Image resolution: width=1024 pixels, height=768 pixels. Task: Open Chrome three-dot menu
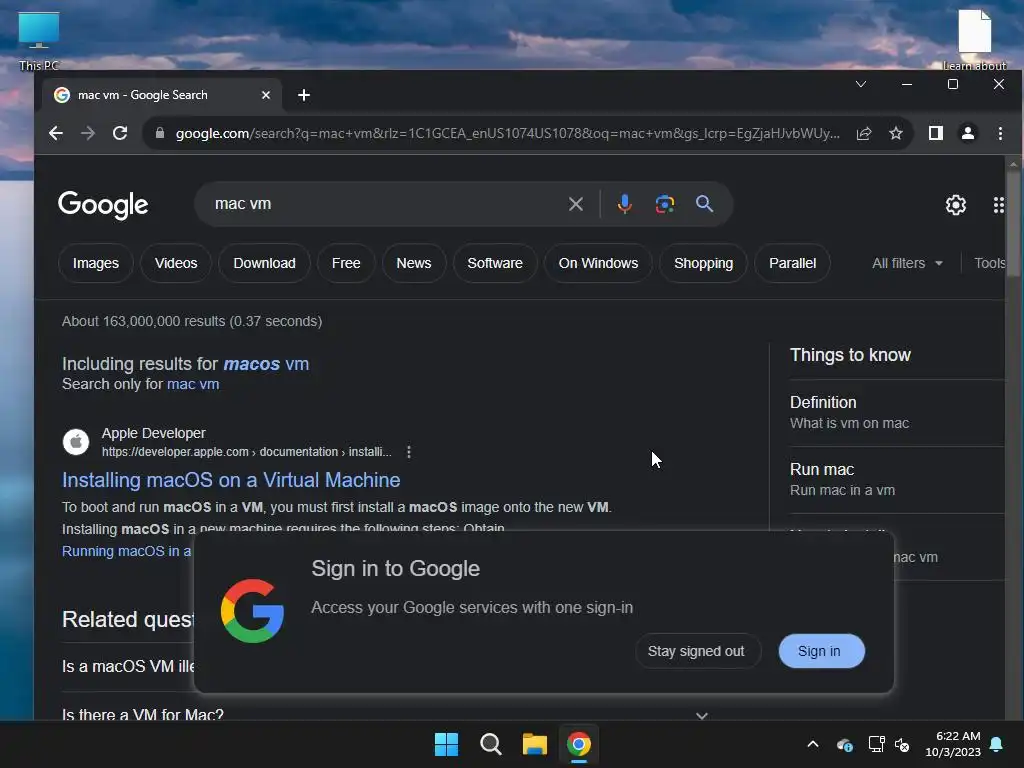click(1000, 133)
